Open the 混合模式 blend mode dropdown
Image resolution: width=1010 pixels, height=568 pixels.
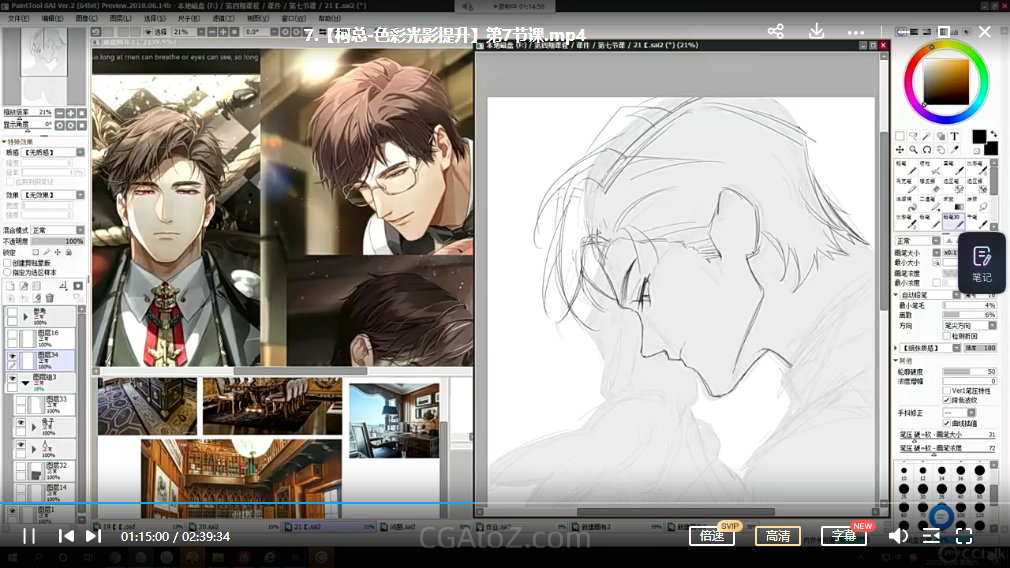pyautogui.click(x=57, y=230)
